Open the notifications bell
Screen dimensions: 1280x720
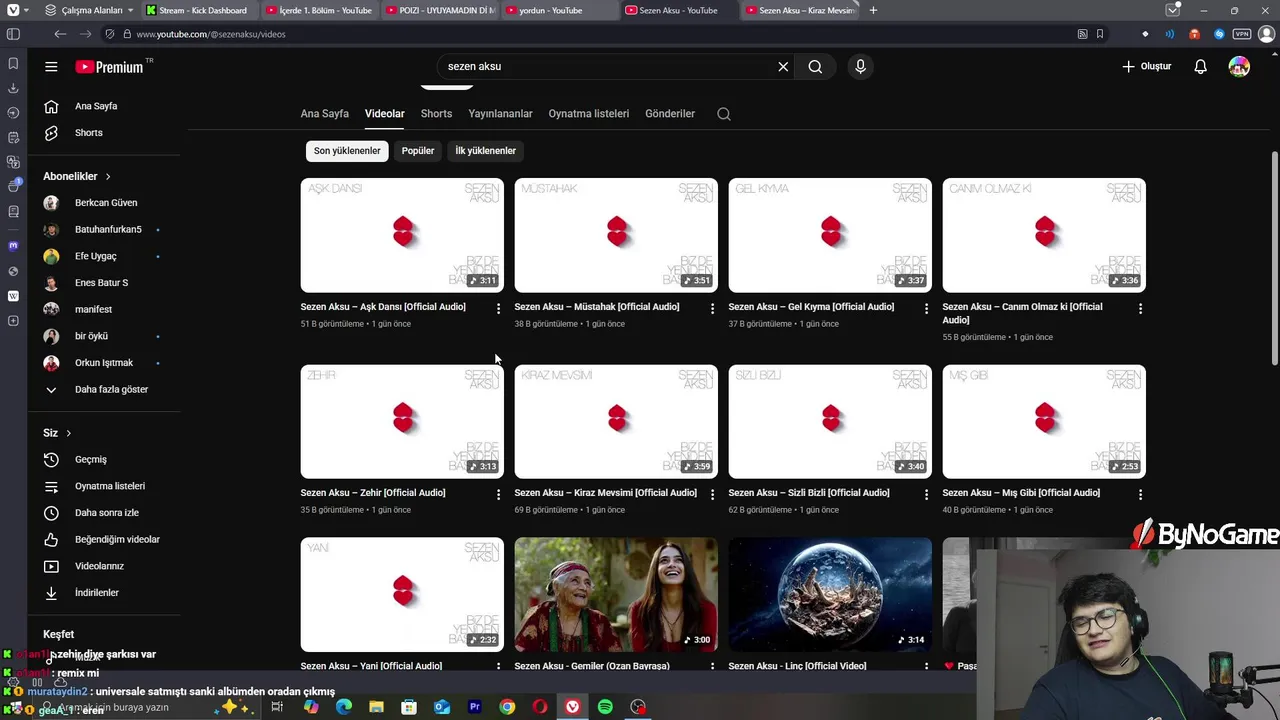[1200, 67]
